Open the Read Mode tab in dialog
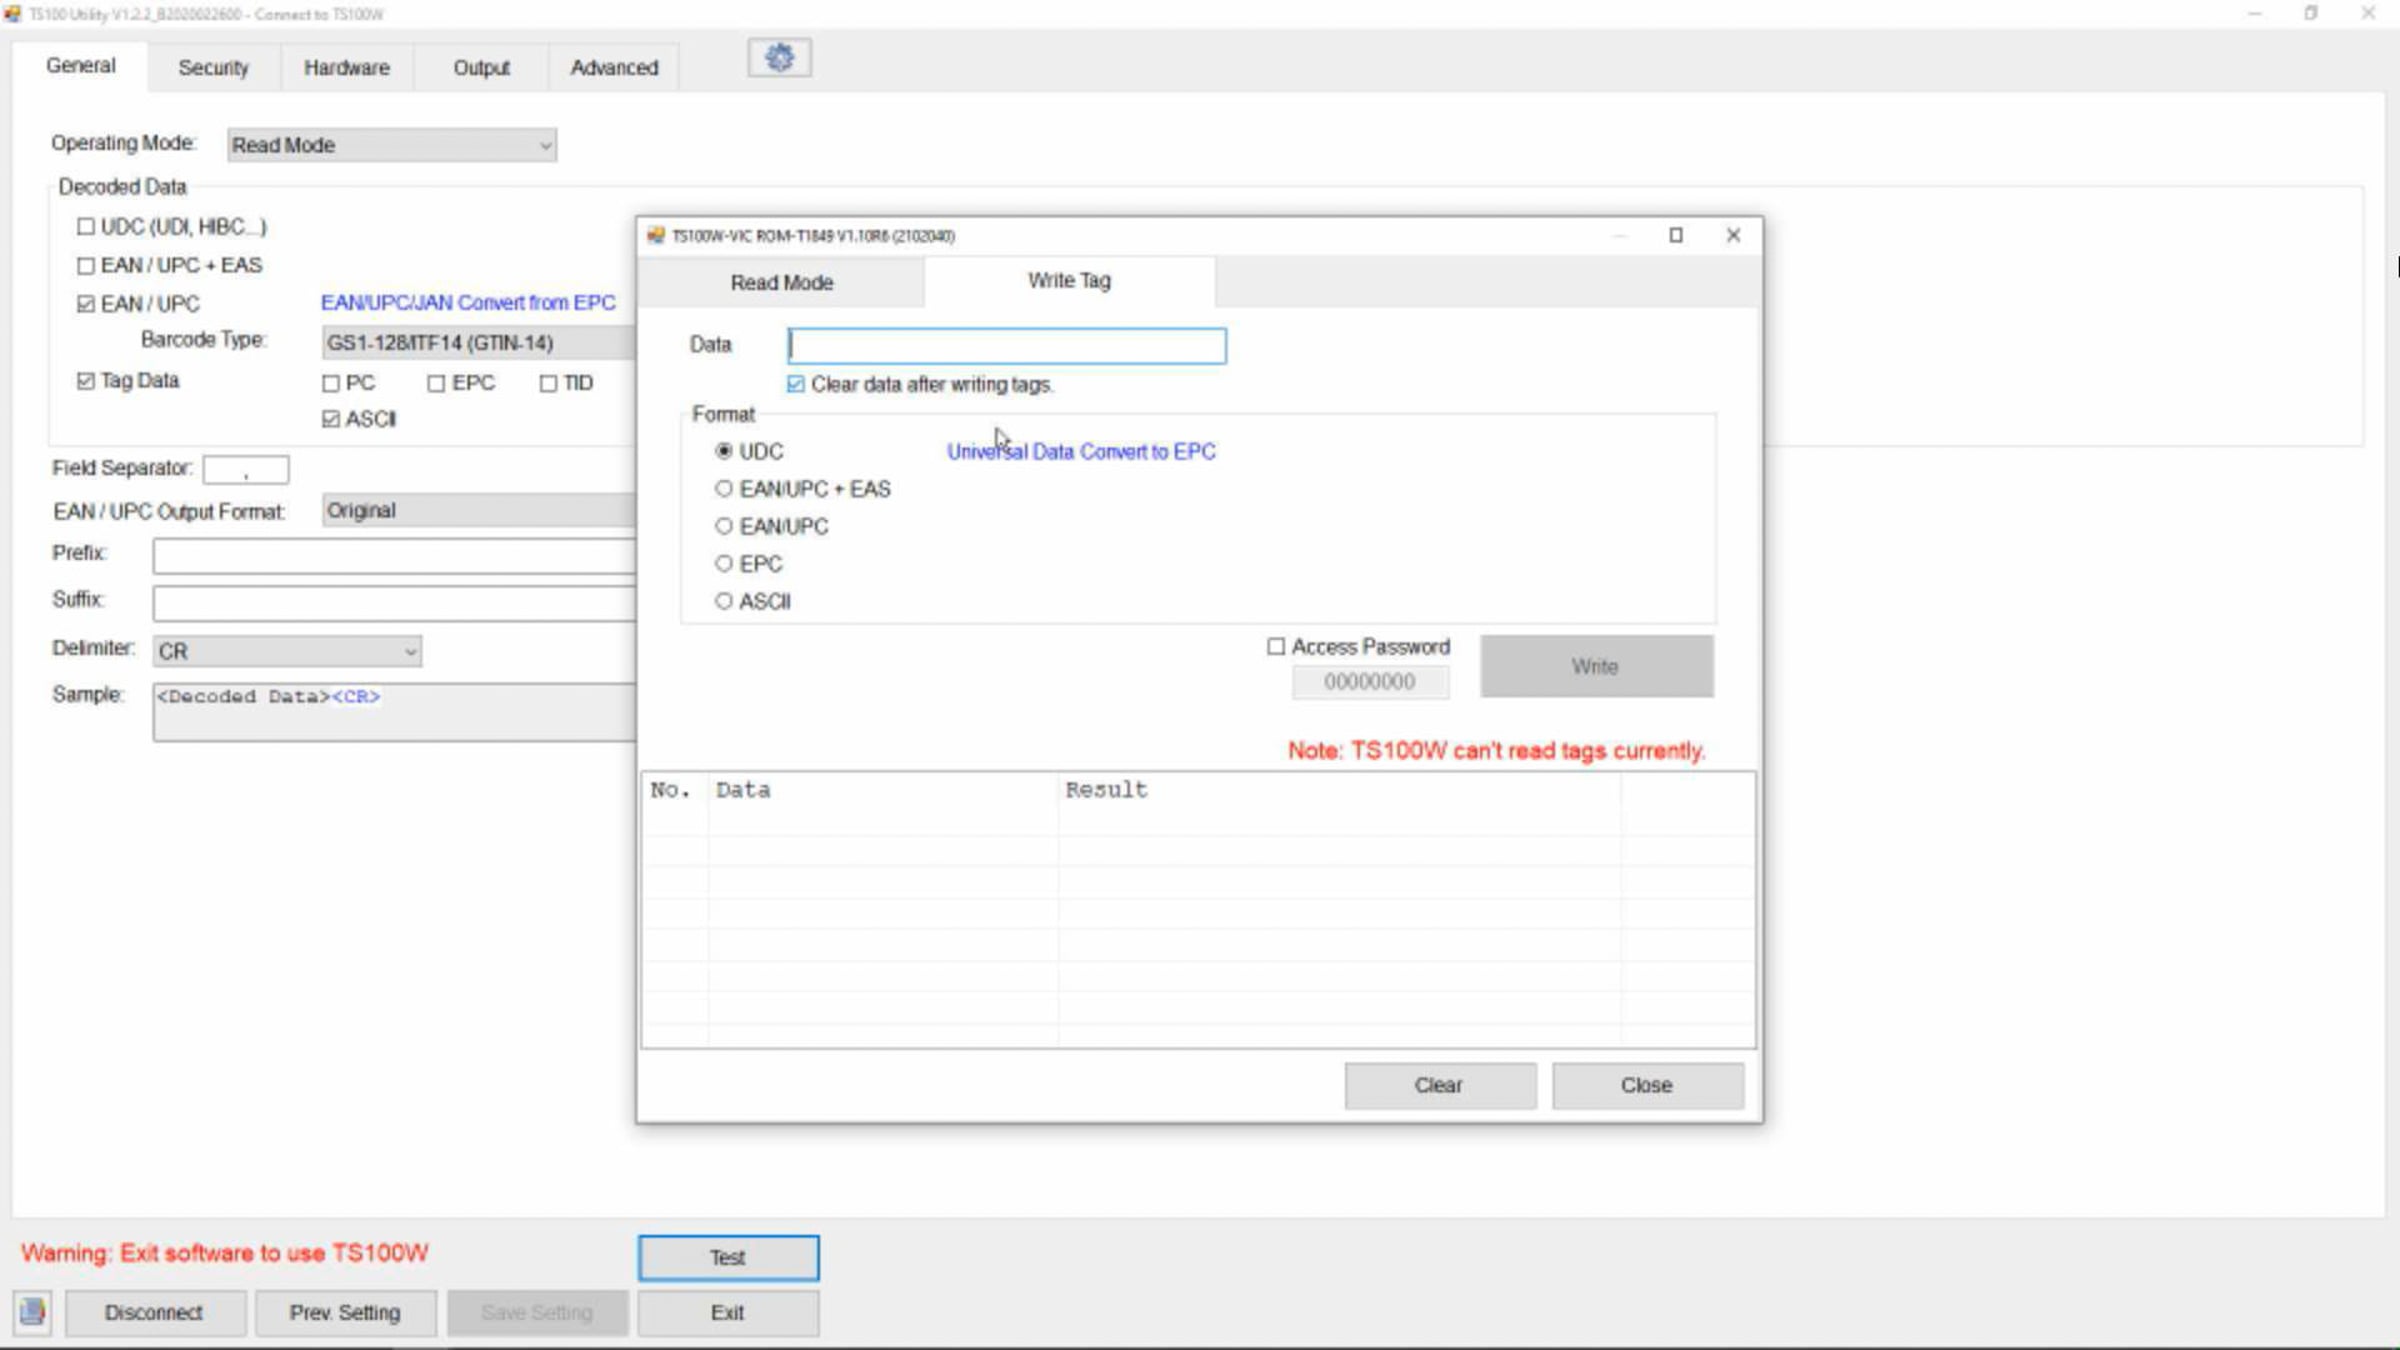Image resolution: width=2400 pixels, height=1350 pixels. click(x=781, y=283)
